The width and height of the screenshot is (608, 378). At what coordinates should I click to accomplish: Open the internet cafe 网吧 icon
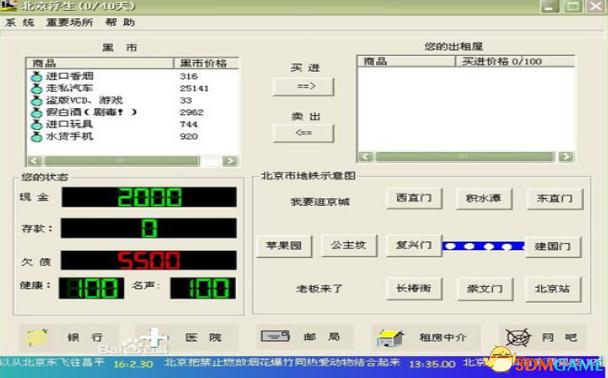pos(518,337)
